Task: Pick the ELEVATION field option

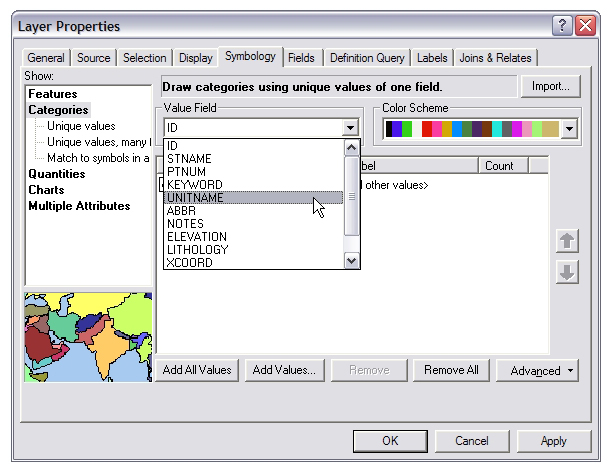Action: (x=197, y=237)
